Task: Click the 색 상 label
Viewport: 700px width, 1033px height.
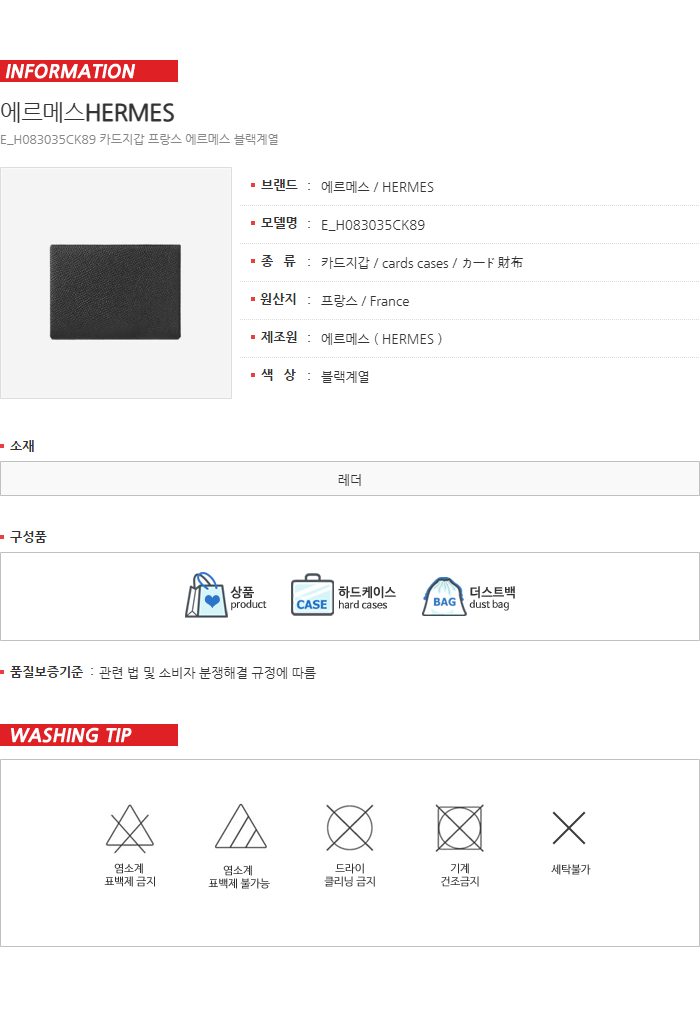Action: click(x=279, y=376)
